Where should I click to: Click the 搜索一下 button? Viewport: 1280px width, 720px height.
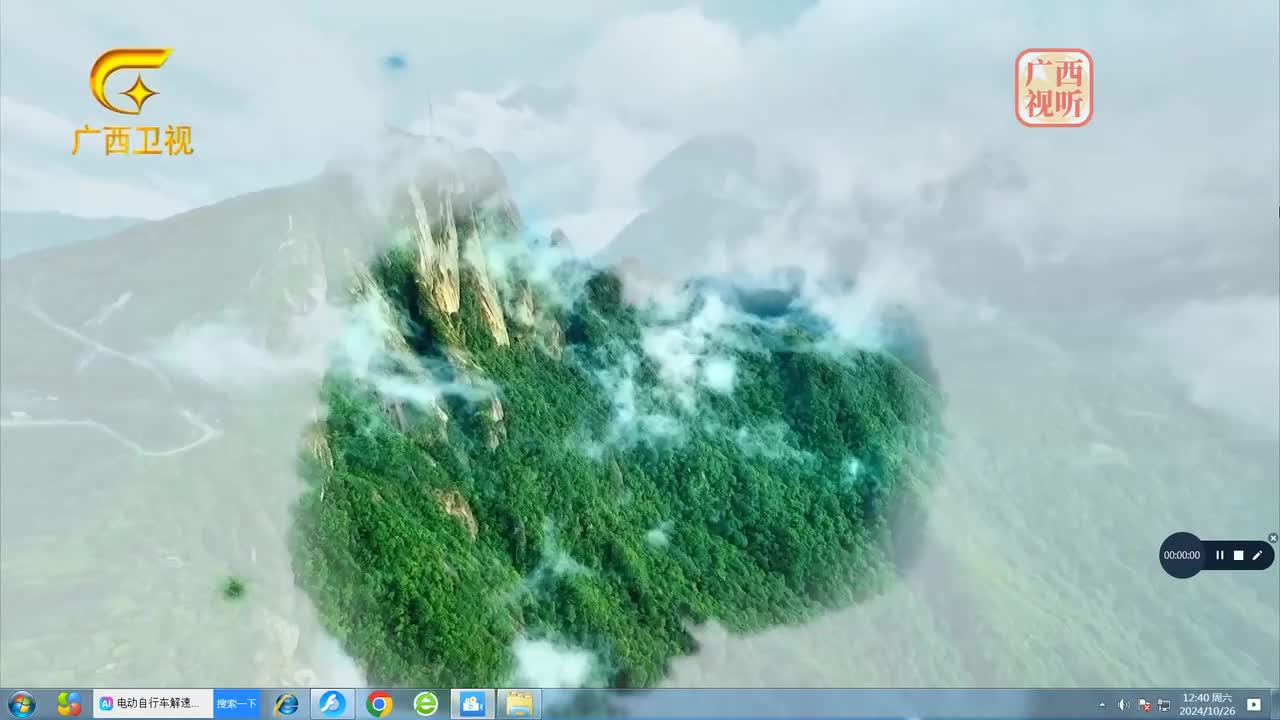click(237, 704)
